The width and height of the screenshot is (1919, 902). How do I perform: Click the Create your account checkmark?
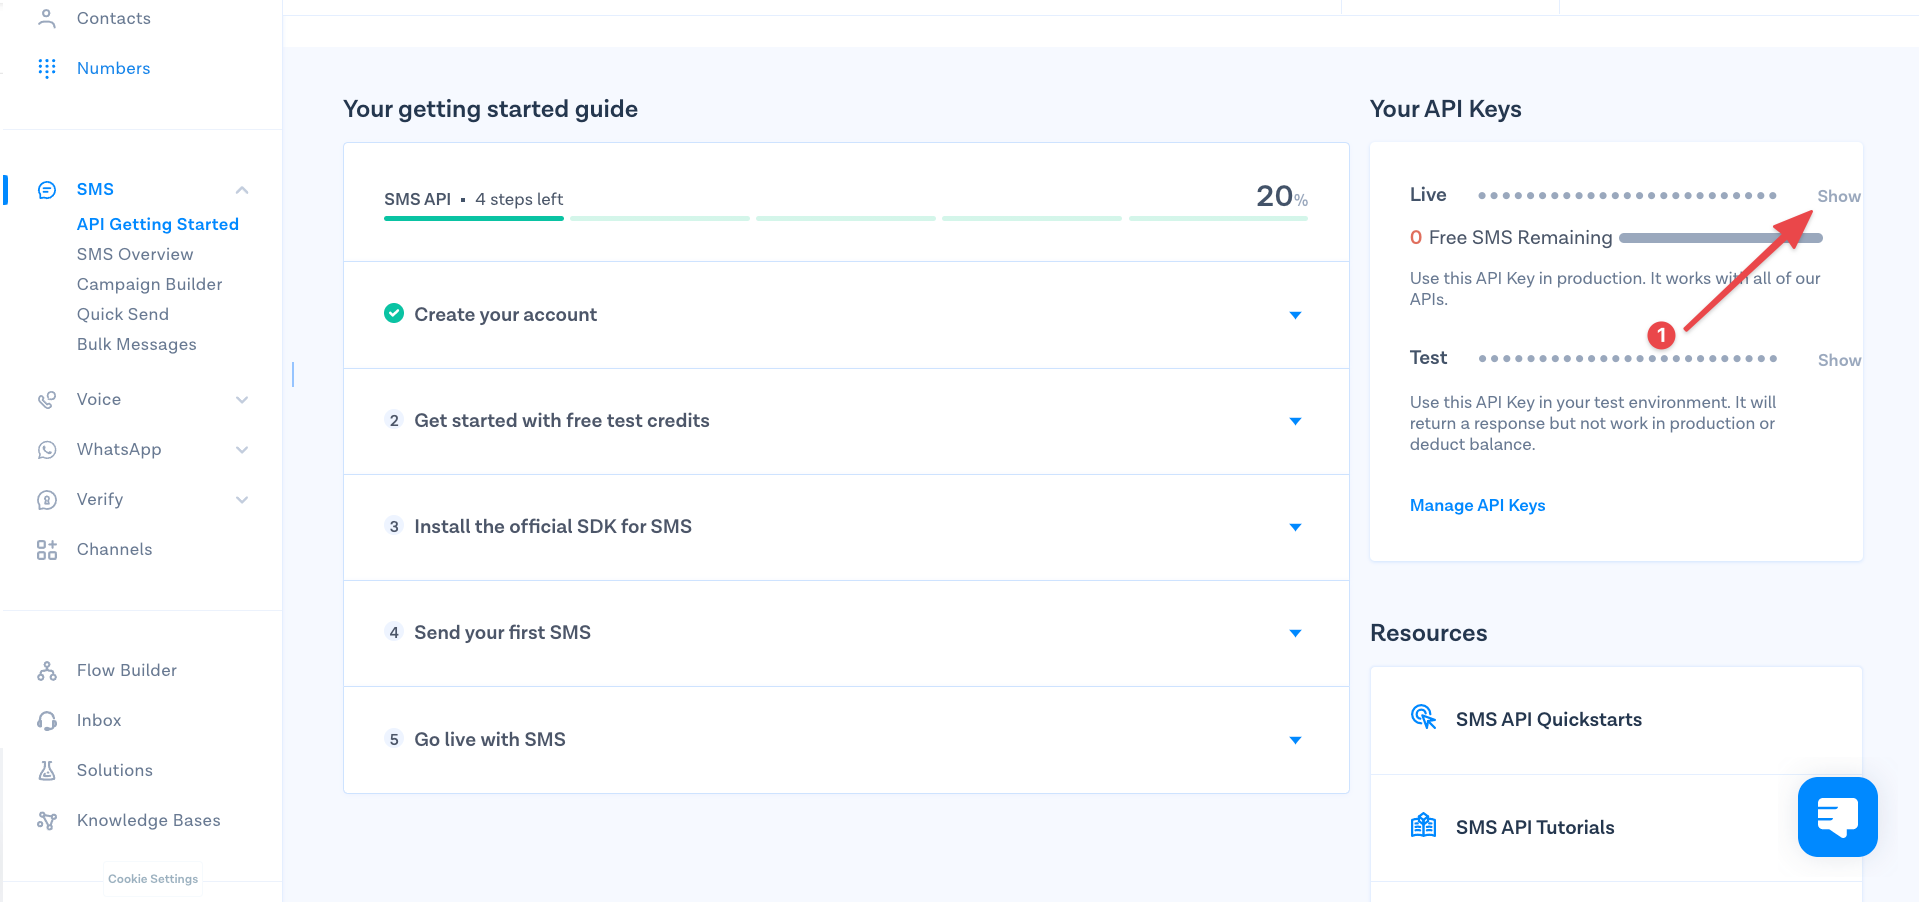point(394,313)
